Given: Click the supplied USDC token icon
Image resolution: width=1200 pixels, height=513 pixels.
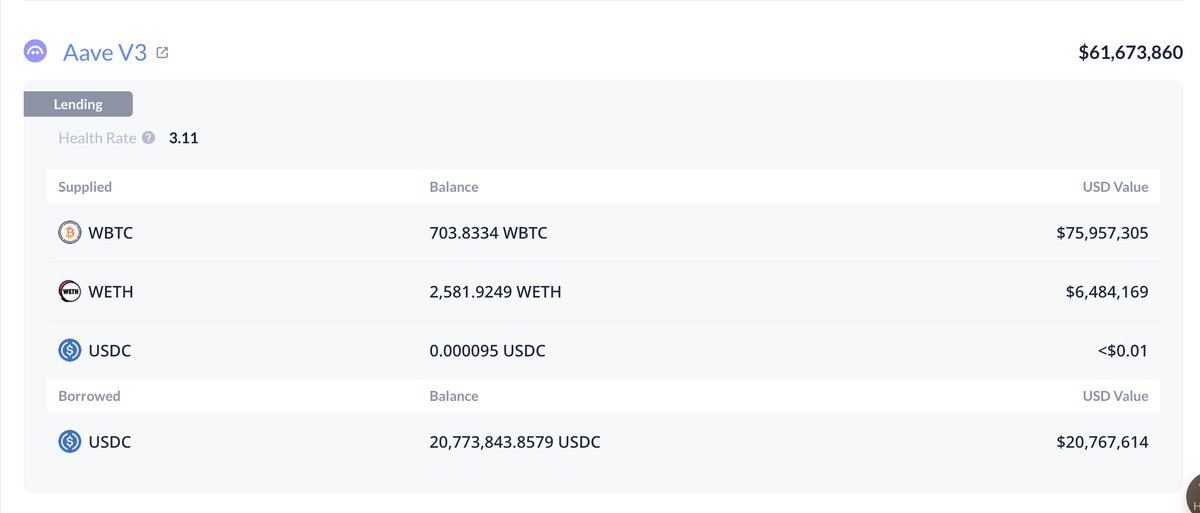Looking at the screenshot, I should pyautogui.click(x=69, y=351).
